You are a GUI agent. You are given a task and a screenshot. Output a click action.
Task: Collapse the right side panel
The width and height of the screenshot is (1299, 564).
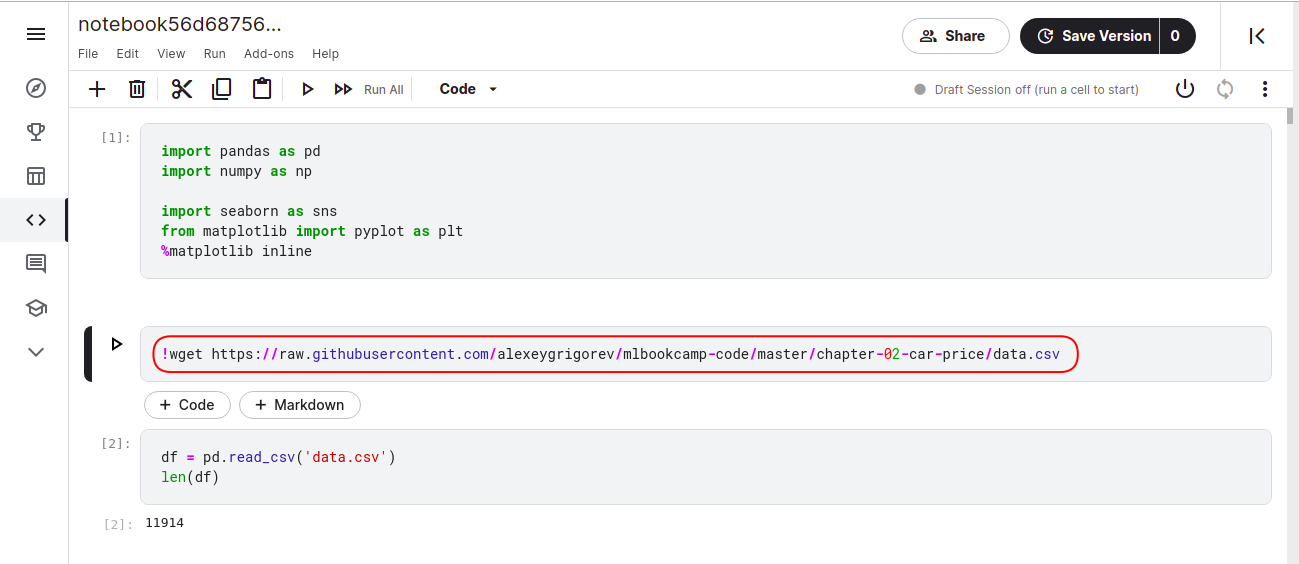(x=1258, y=36)
